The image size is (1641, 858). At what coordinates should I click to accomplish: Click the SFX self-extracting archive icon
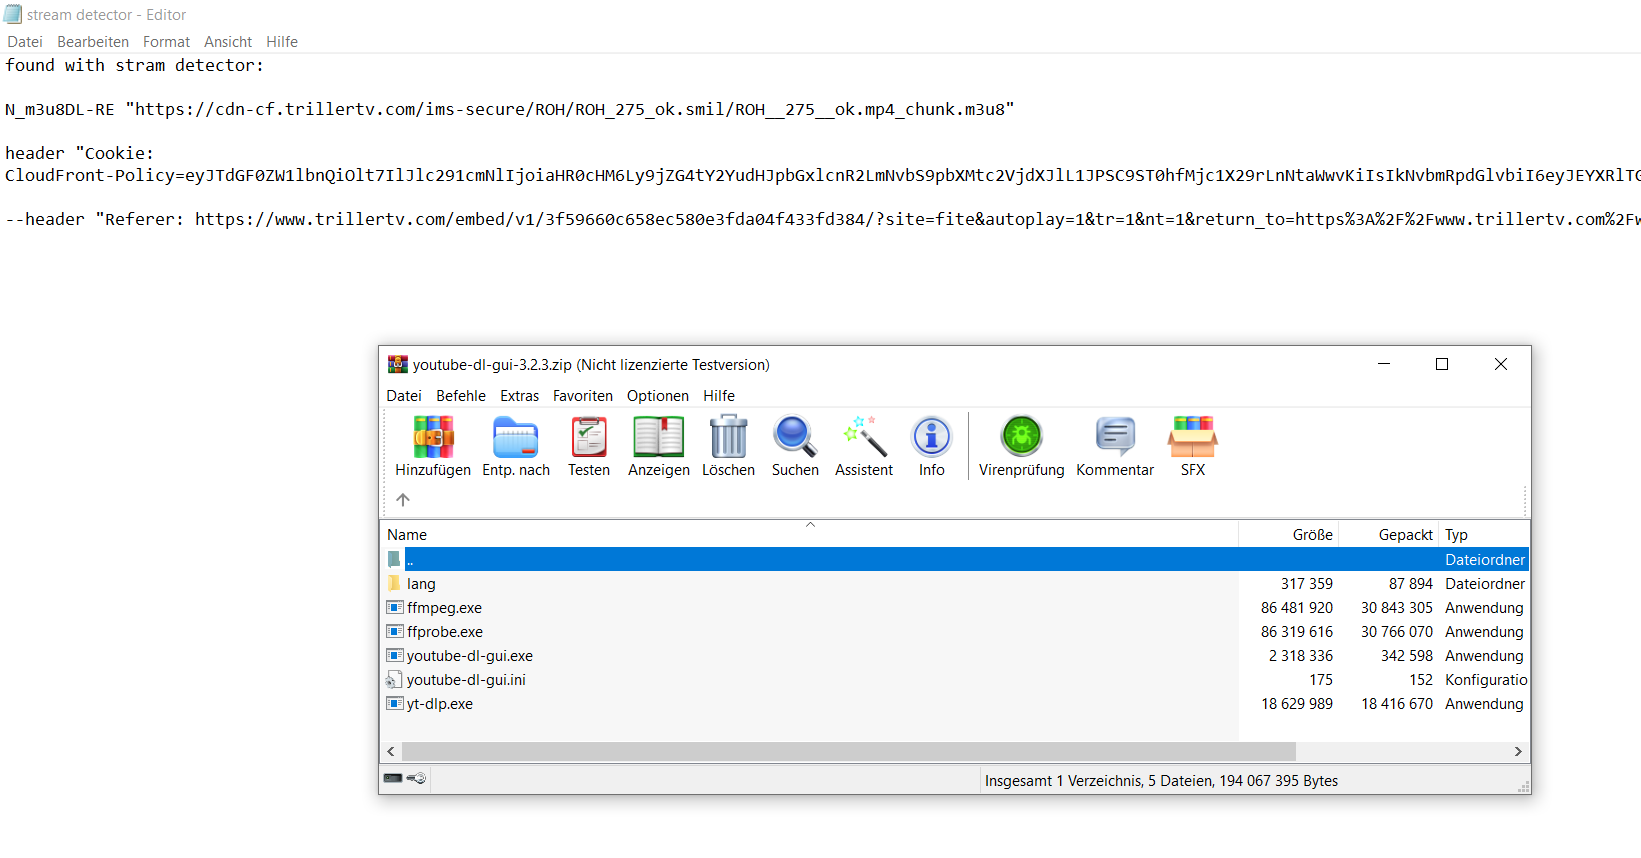tap(1193, 446)
